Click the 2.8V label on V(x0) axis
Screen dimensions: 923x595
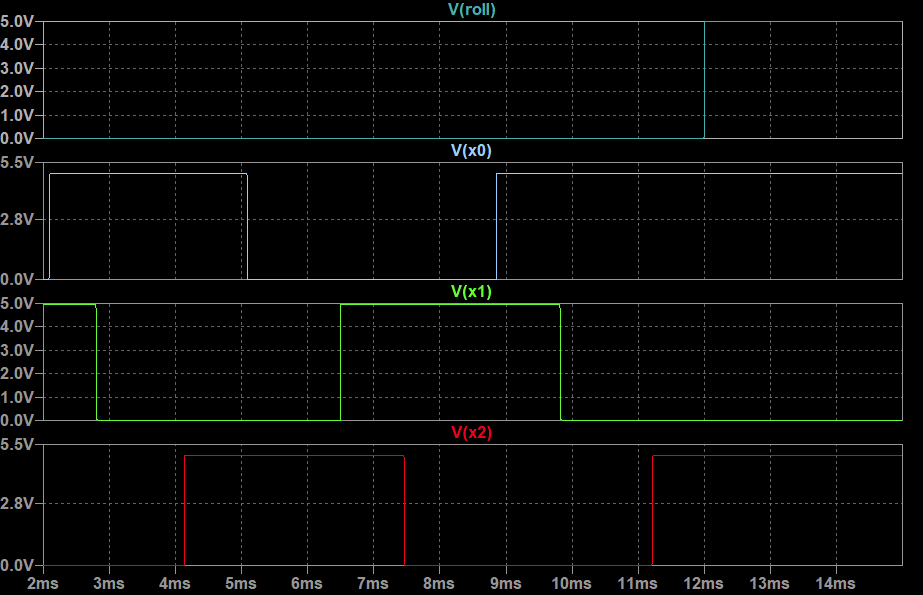coord(17,220)
